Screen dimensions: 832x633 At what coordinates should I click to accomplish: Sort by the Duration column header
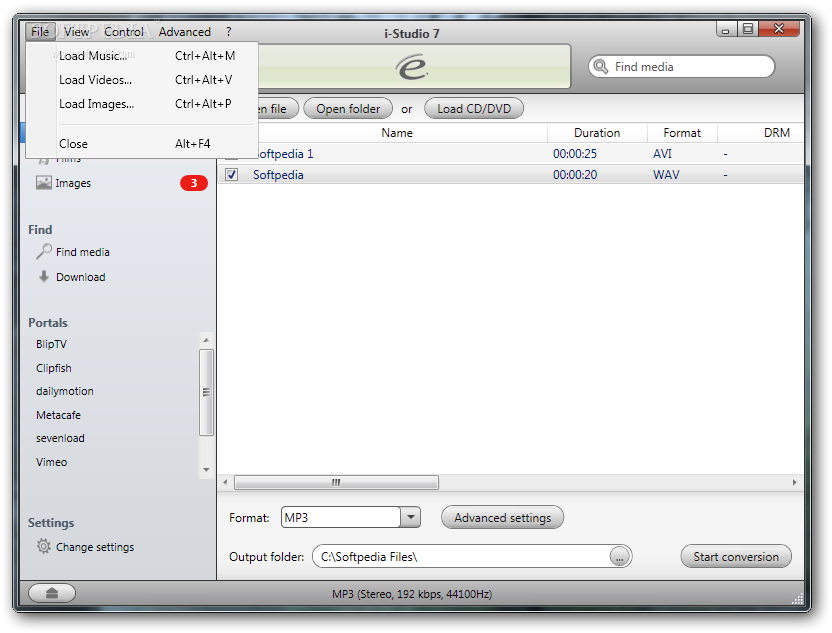597,133
